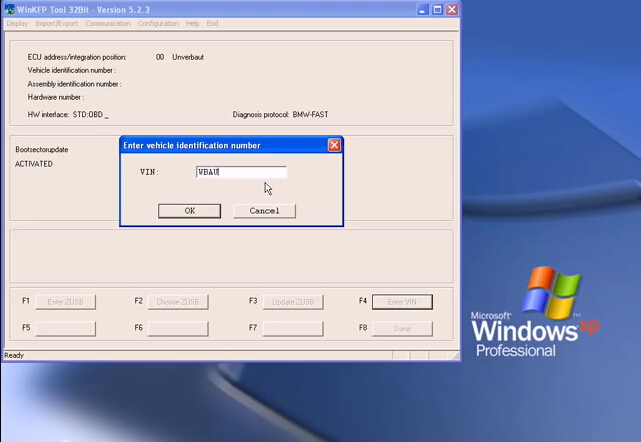The image size is (641, 442).
Task: Click the 'Bootsectorupdate' label
Action: [x=42, y=150]
